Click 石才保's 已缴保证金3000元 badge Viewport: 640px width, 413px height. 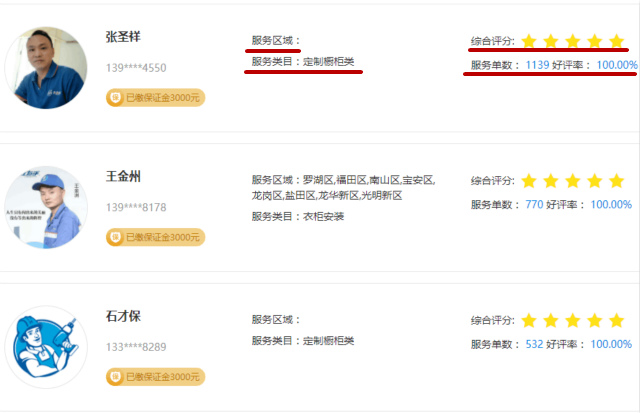click(156, 377)
